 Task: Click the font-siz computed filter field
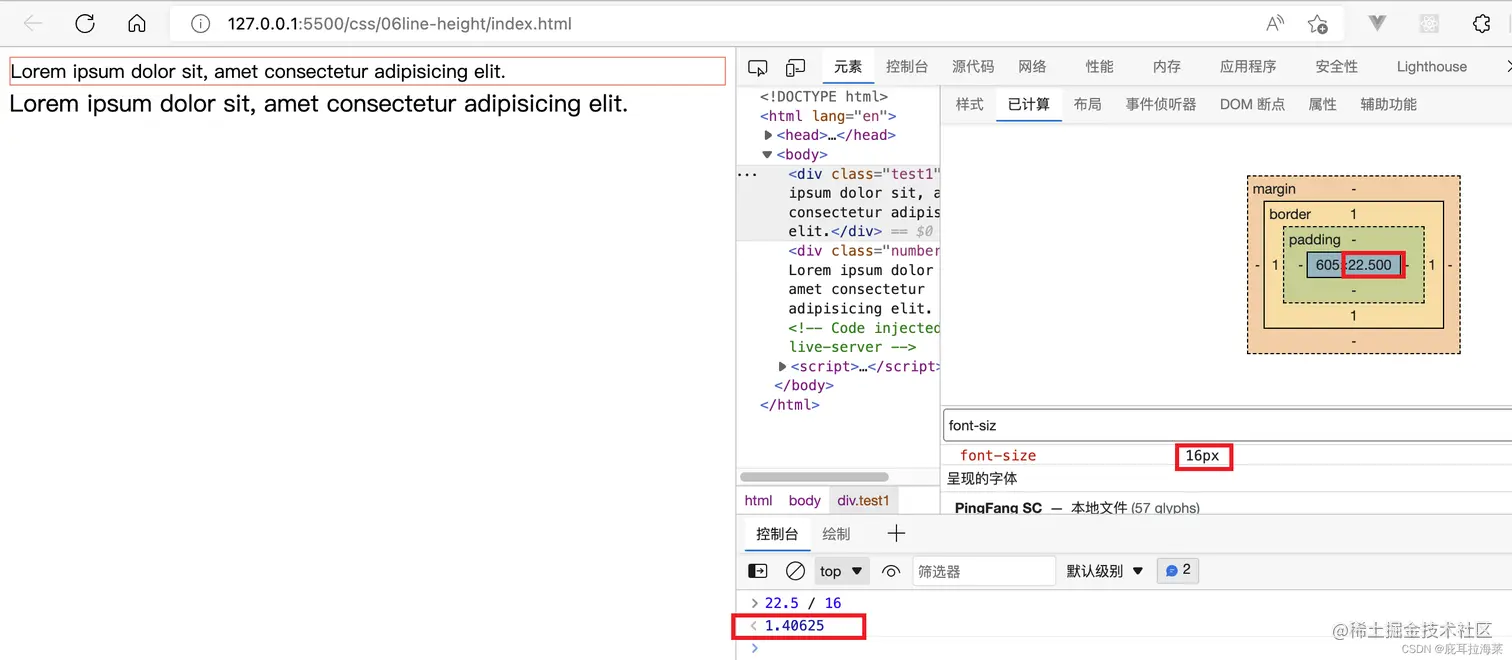(1227, 425)
